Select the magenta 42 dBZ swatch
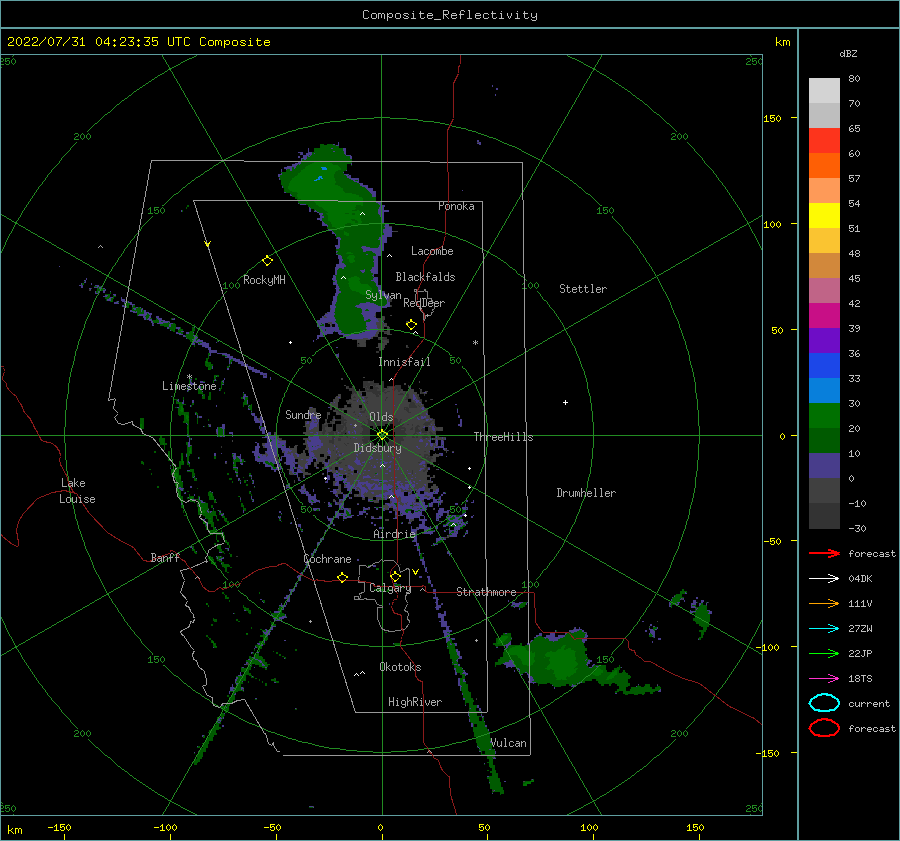Screen dimensions: 900x841 (824, 315)
